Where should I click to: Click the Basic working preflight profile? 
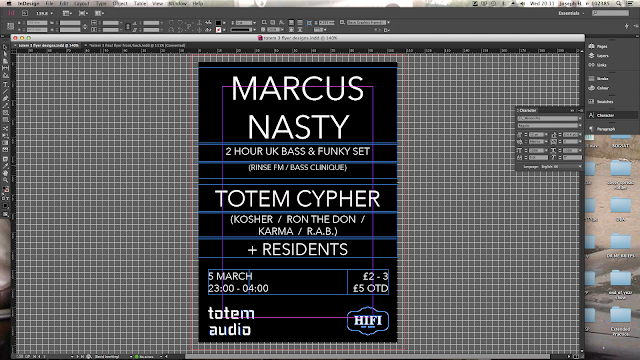click(107, 356)
